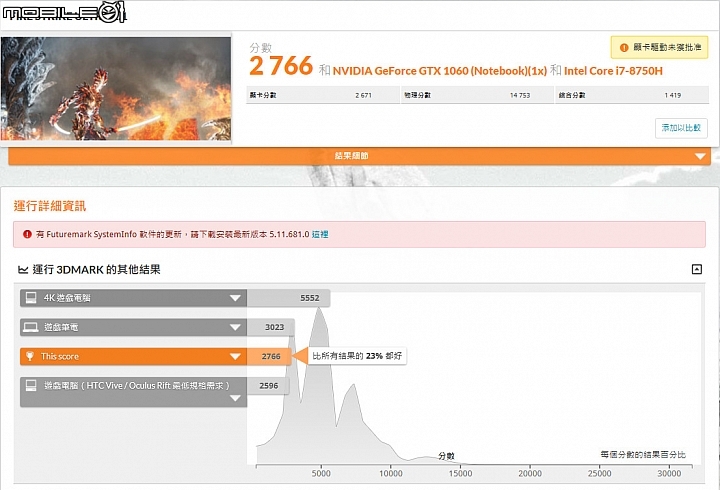The image size is (720, 490).
Task: Click the laptop icon in gaming laptop row
Action: (31, 327)
